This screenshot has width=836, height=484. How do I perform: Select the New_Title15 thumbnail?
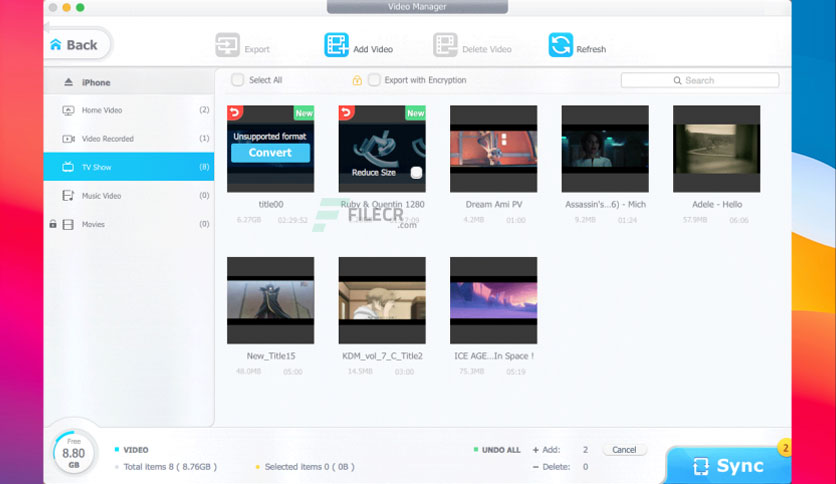pos(270,301)
